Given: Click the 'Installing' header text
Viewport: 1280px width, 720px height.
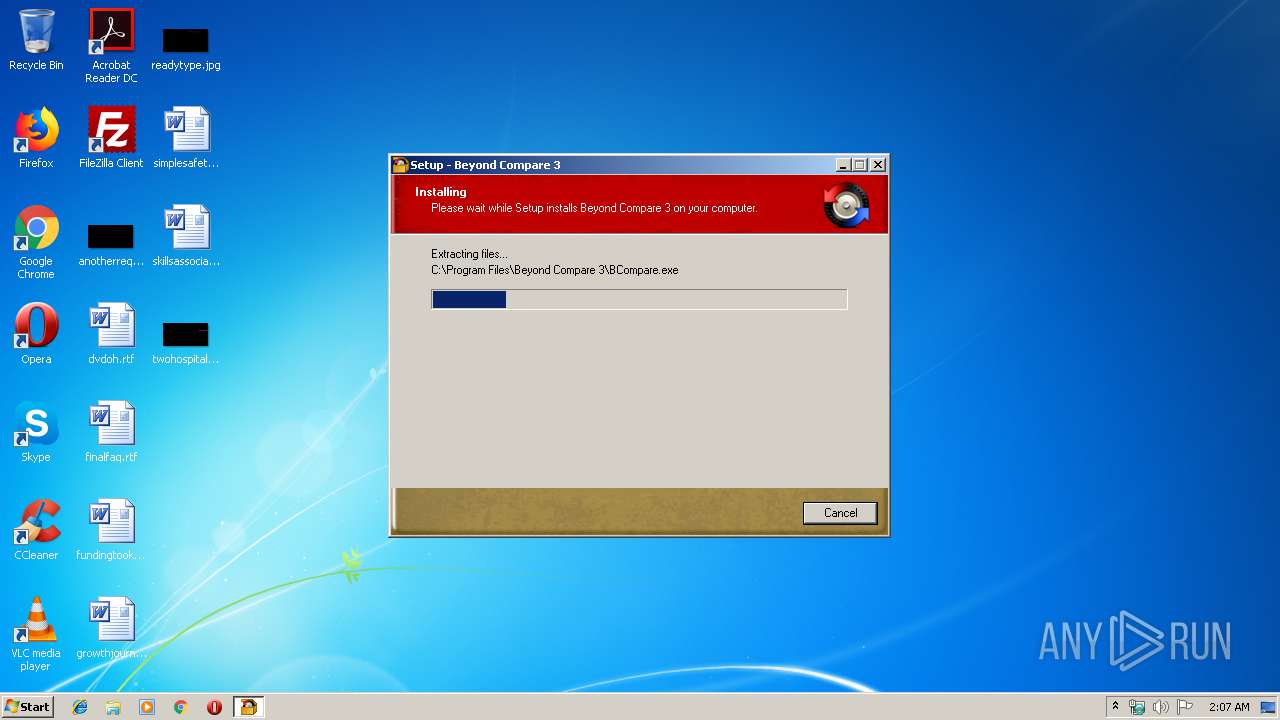Looking at the screenshot, I should (441, 192).
